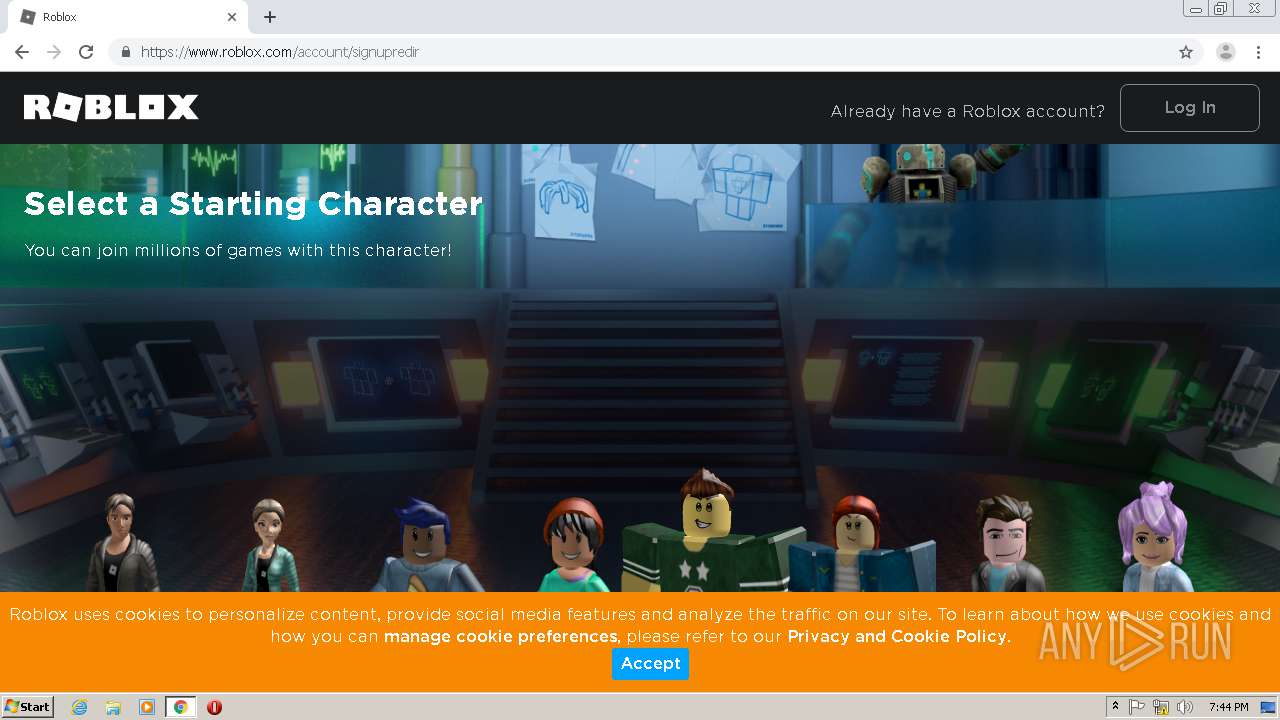Select the Roblox browser tab
This screenshot has width=1280, height=720.
pos(128,17)
